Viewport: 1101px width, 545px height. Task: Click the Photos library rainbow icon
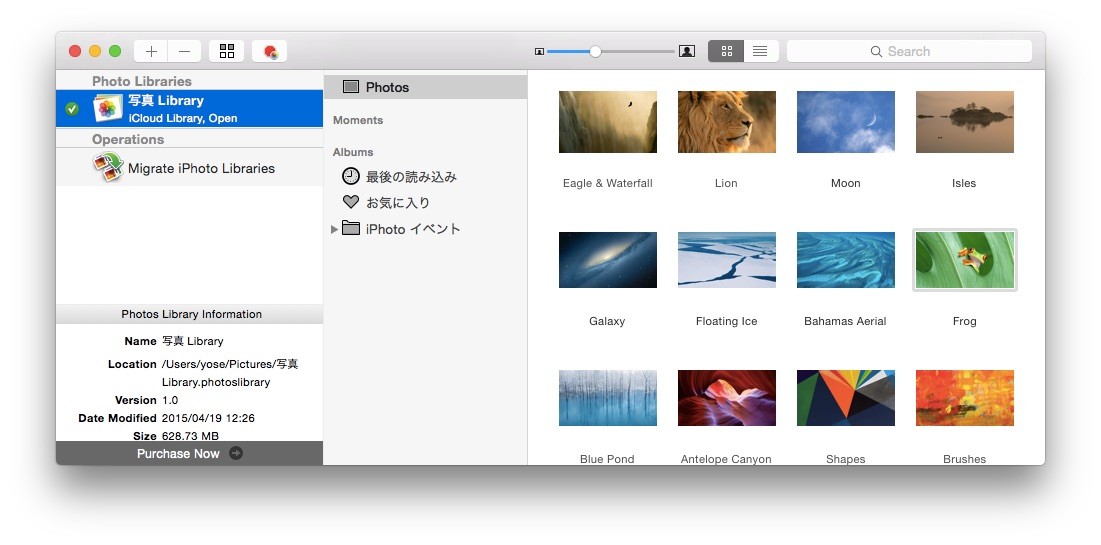[107, 108]
